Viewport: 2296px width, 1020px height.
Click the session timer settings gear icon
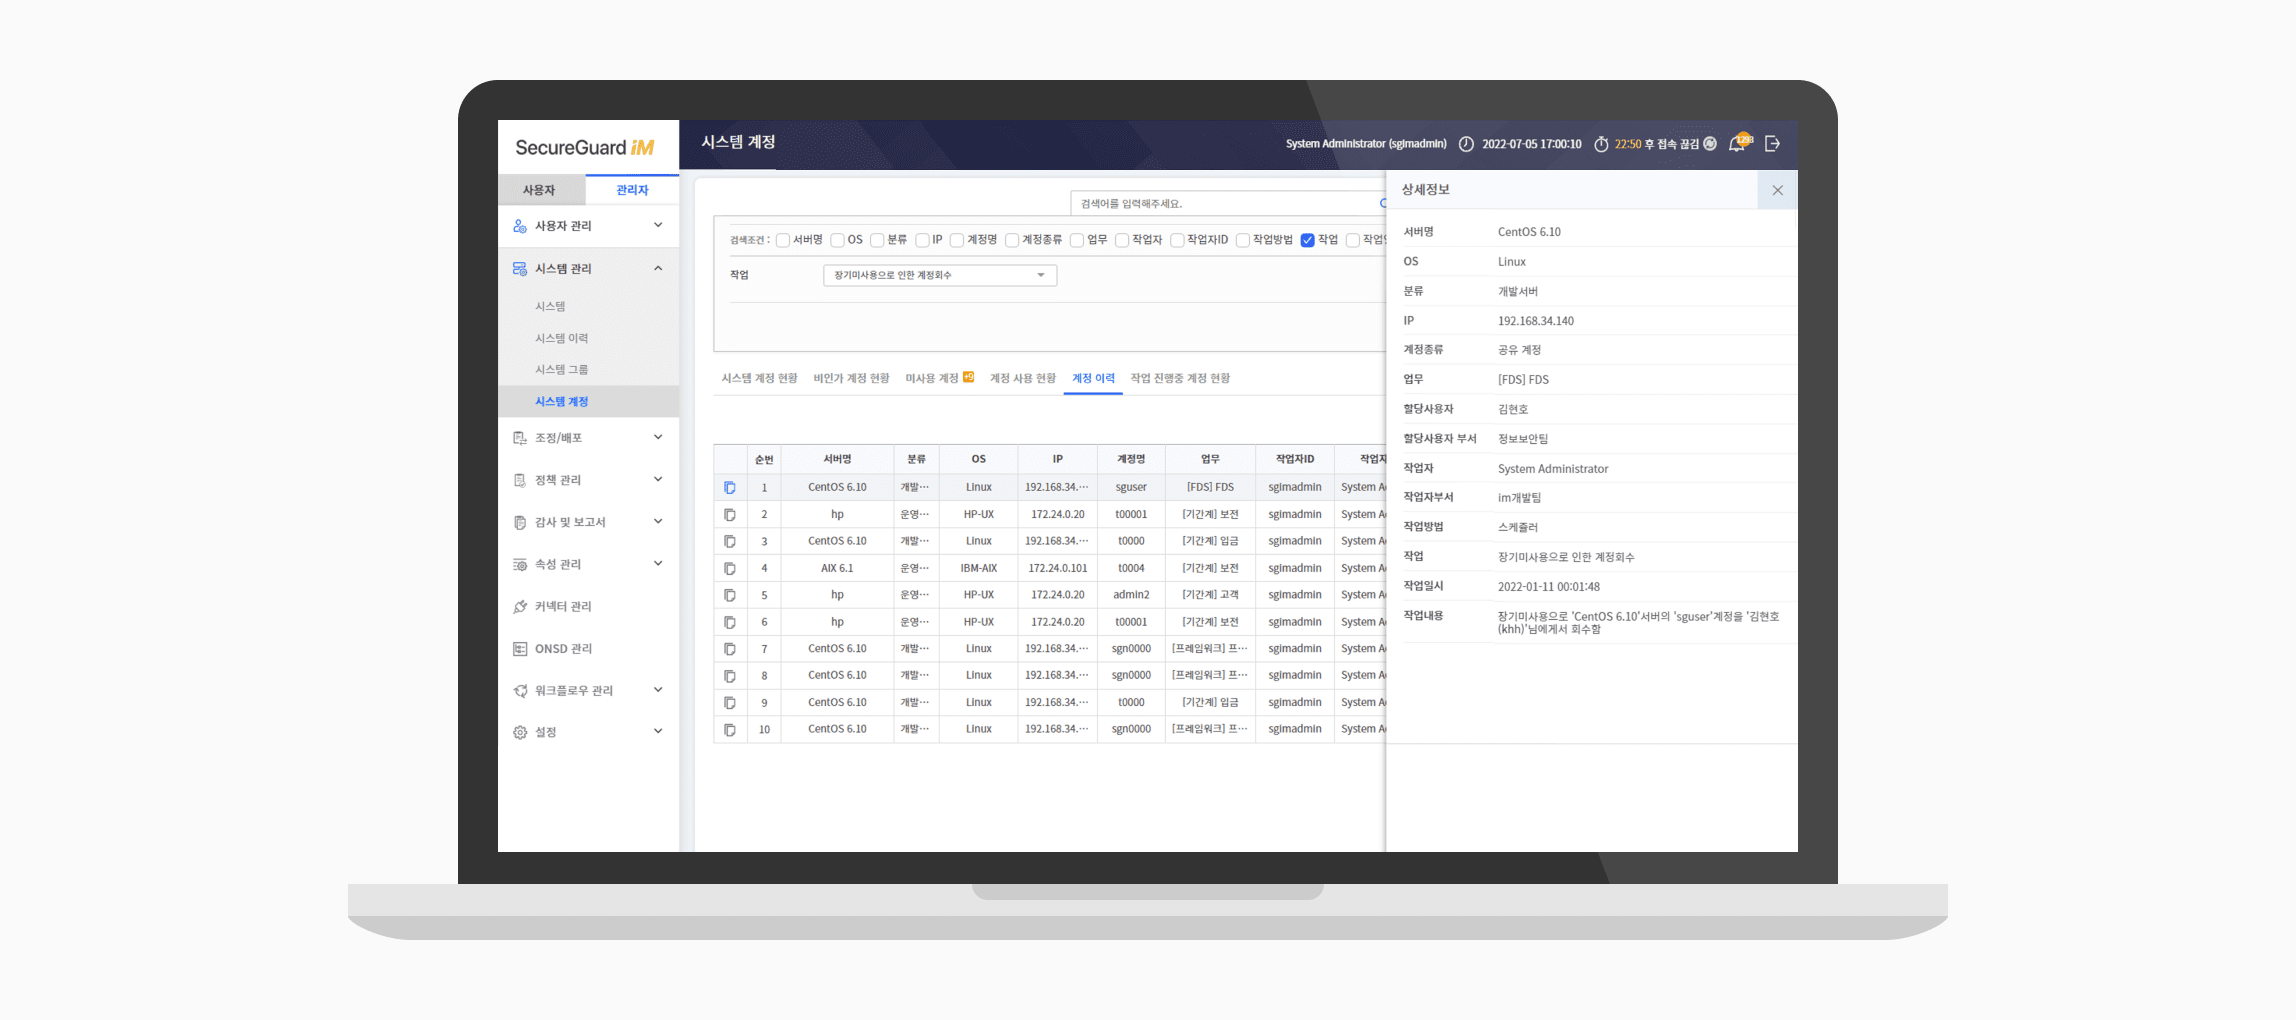(1710, 144)
